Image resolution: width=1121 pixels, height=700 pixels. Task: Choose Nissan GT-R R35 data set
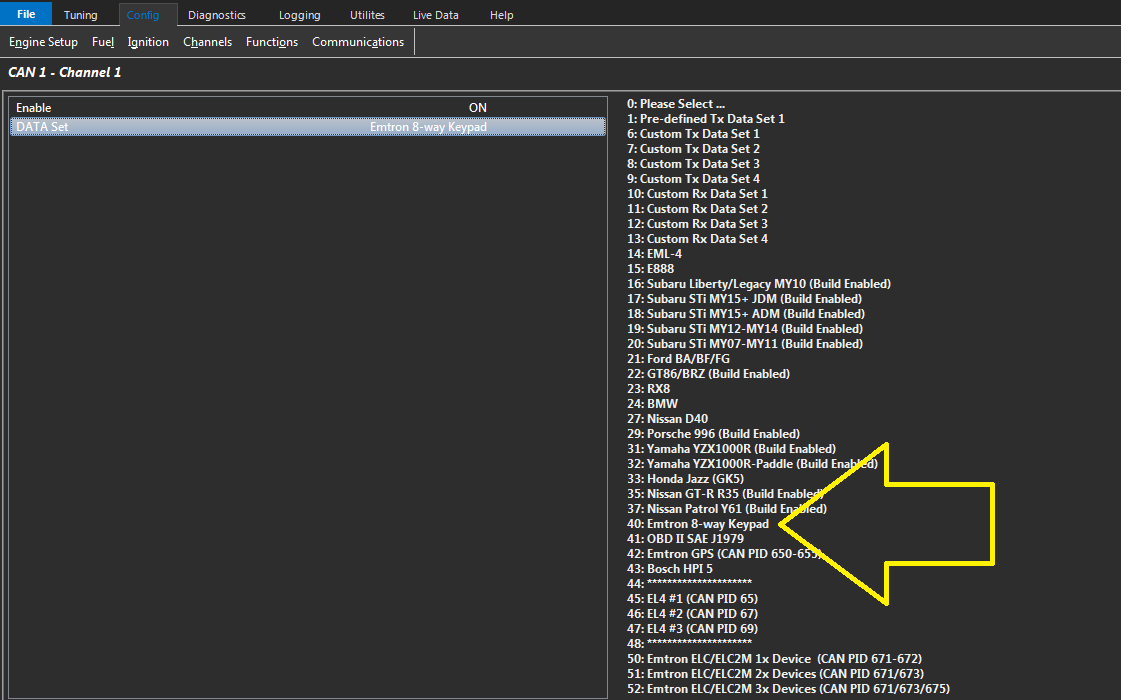pos(725,494)
